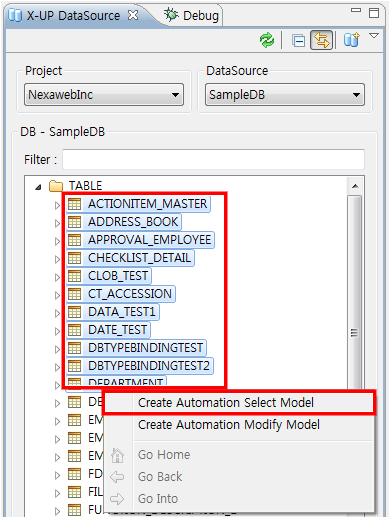
Task: Click the scroll up arrow of table list
Action: coord(355,186)
